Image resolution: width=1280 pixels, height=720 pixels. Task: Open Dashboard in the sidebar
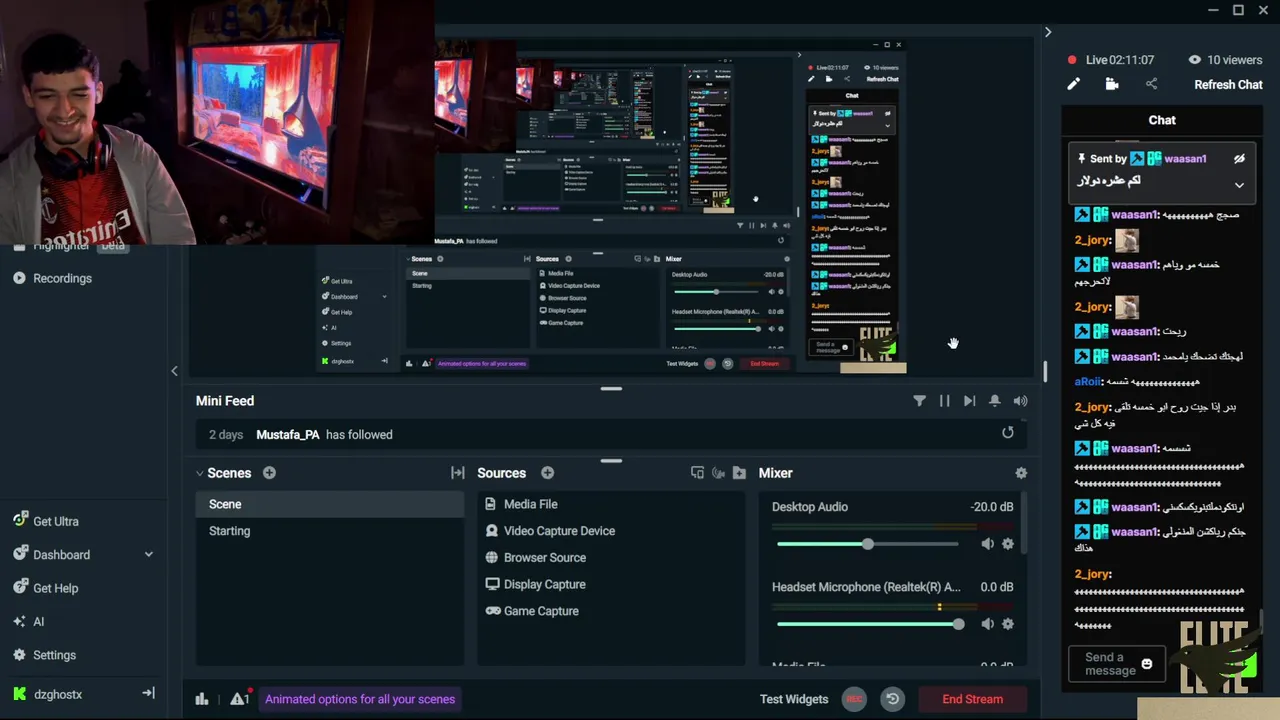[61, 554]
